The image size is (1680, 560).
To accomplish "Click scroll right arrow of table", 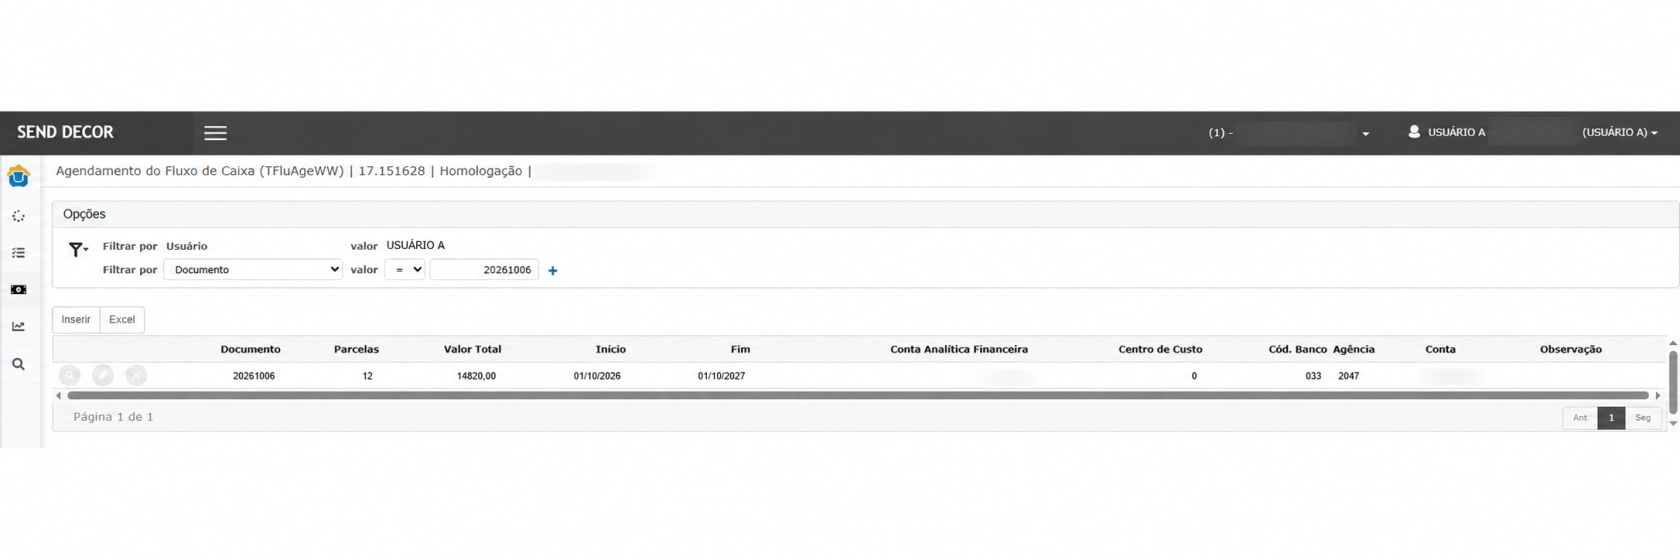I will pos(1658,396).
